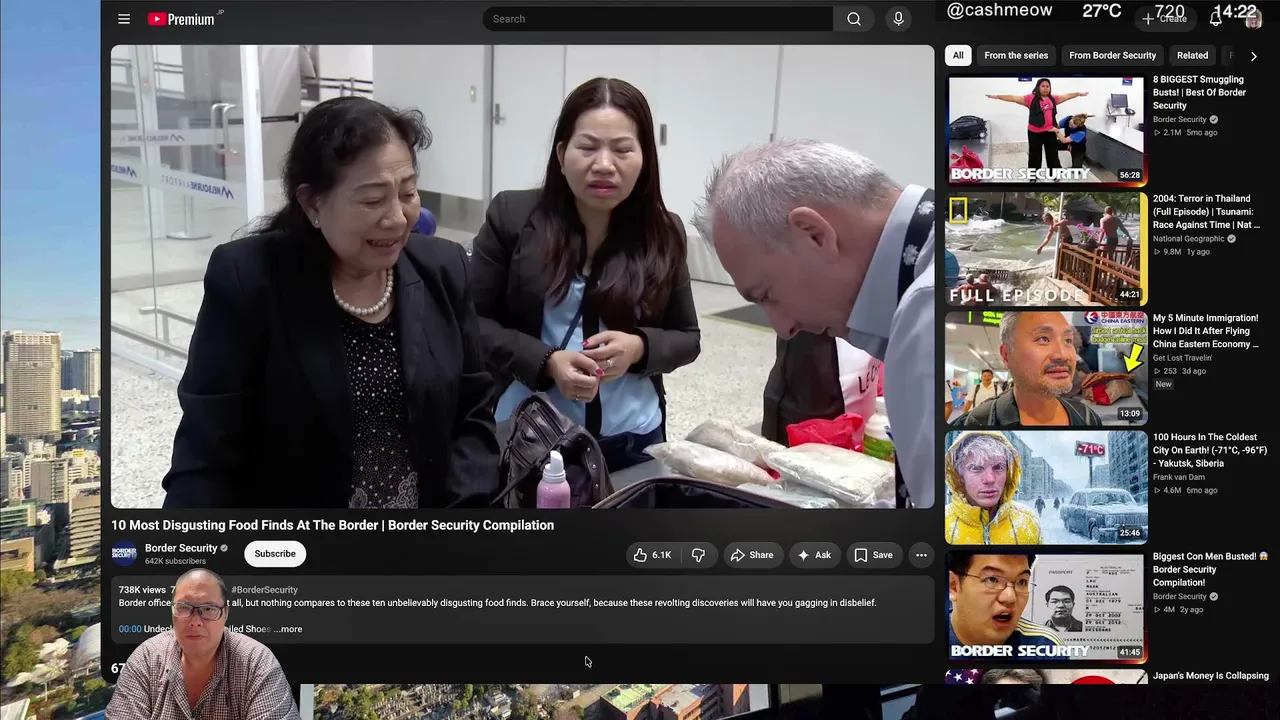This screenshot has width=1280, height=720.
Task: Like the video with 6.1K likes
Action: click(x=651, y=555)
